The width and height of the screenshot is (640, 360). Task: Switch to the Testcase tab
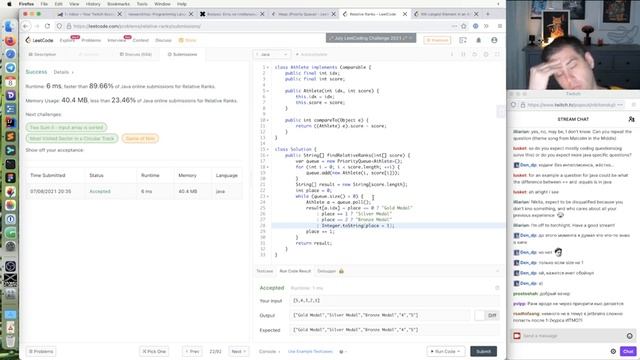pos(264,271)
